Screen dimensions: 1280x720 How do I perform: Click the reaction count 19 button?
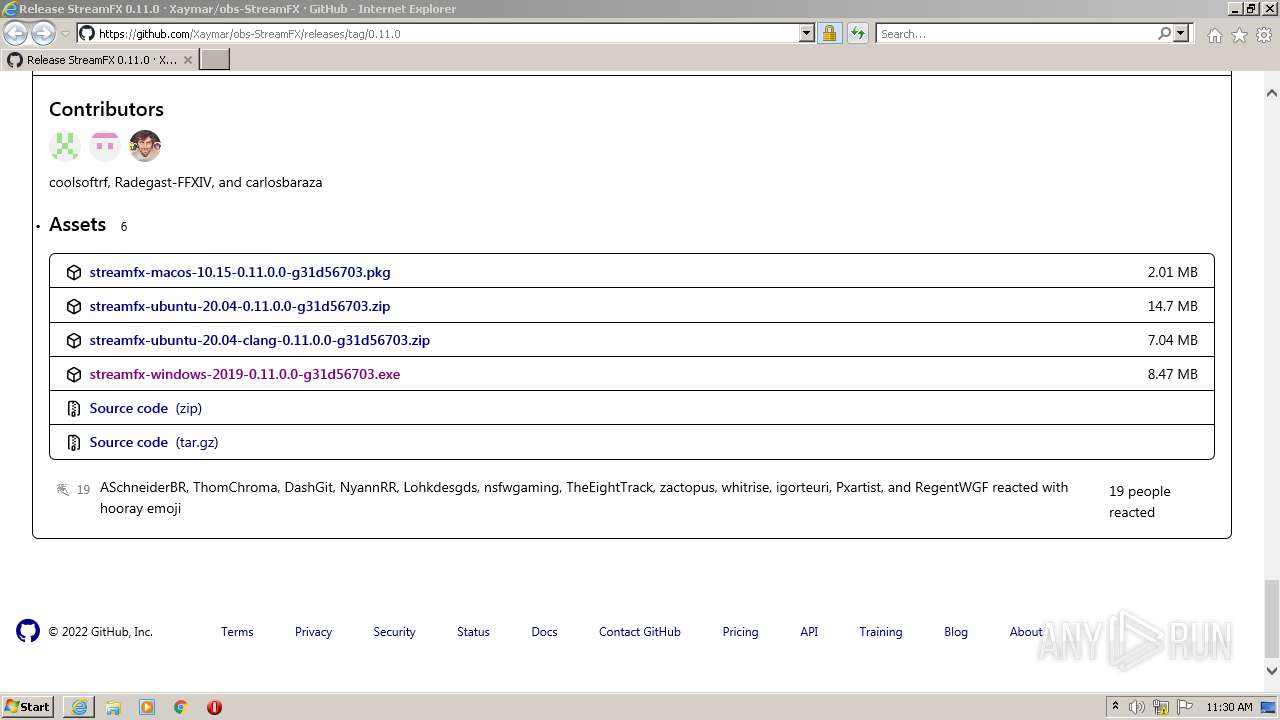point(74,489)
